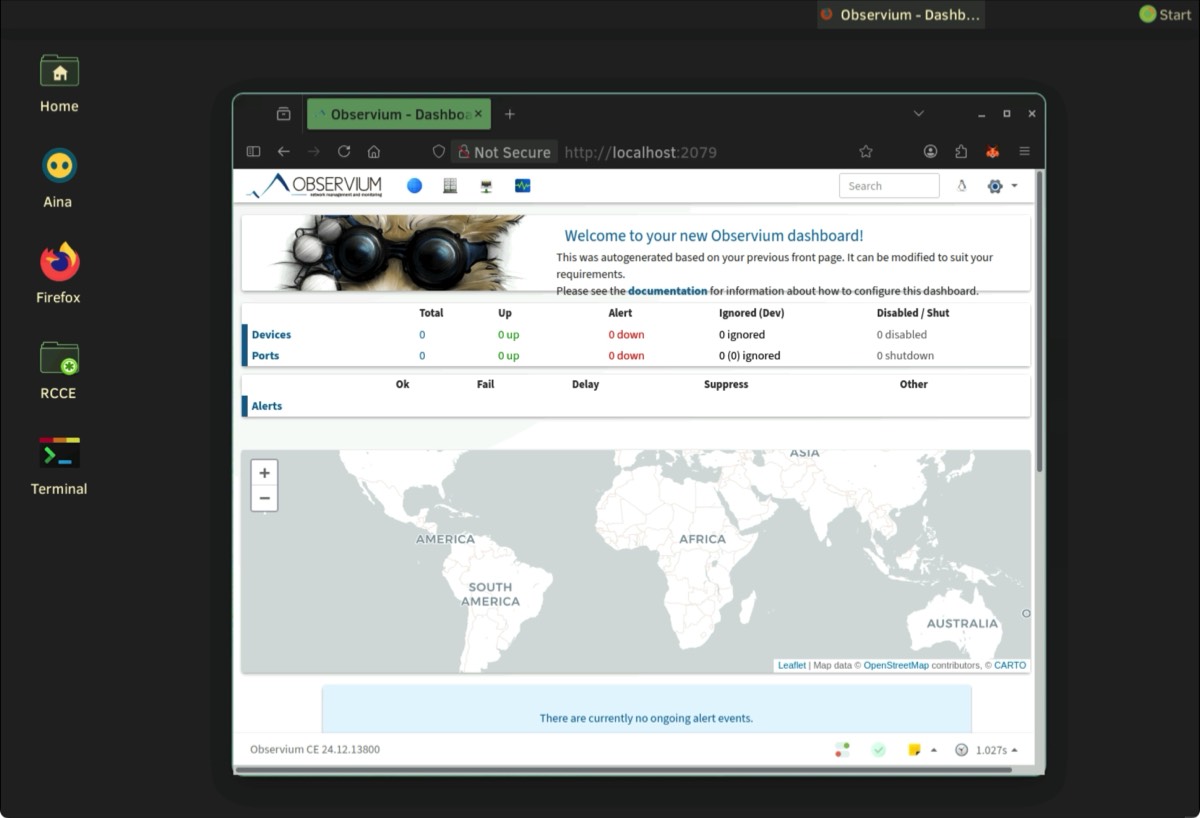The width and height of the screenshot is (1200, 818).
Task: Toggle the red-green switches icon in footer
Action: click(842, 750)
